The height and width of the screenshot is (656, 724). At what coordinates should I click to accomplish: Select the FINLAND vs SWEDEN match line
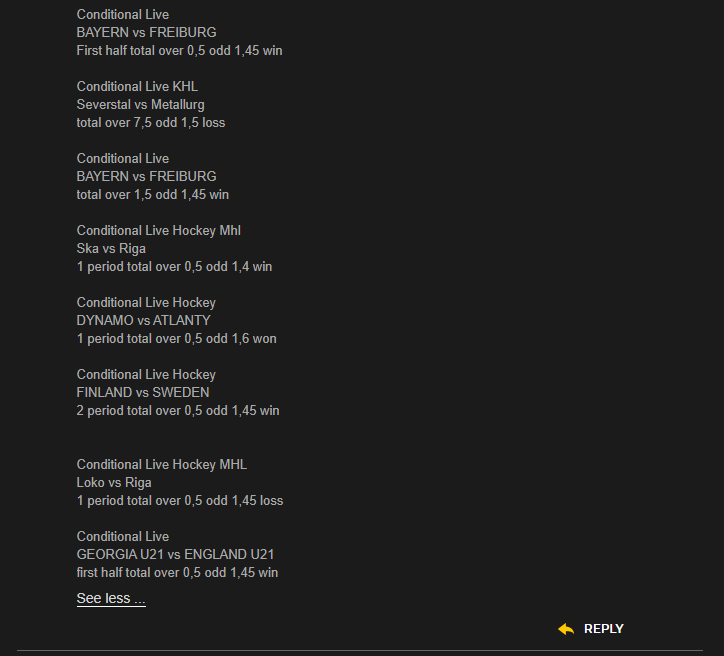[143, 392]
